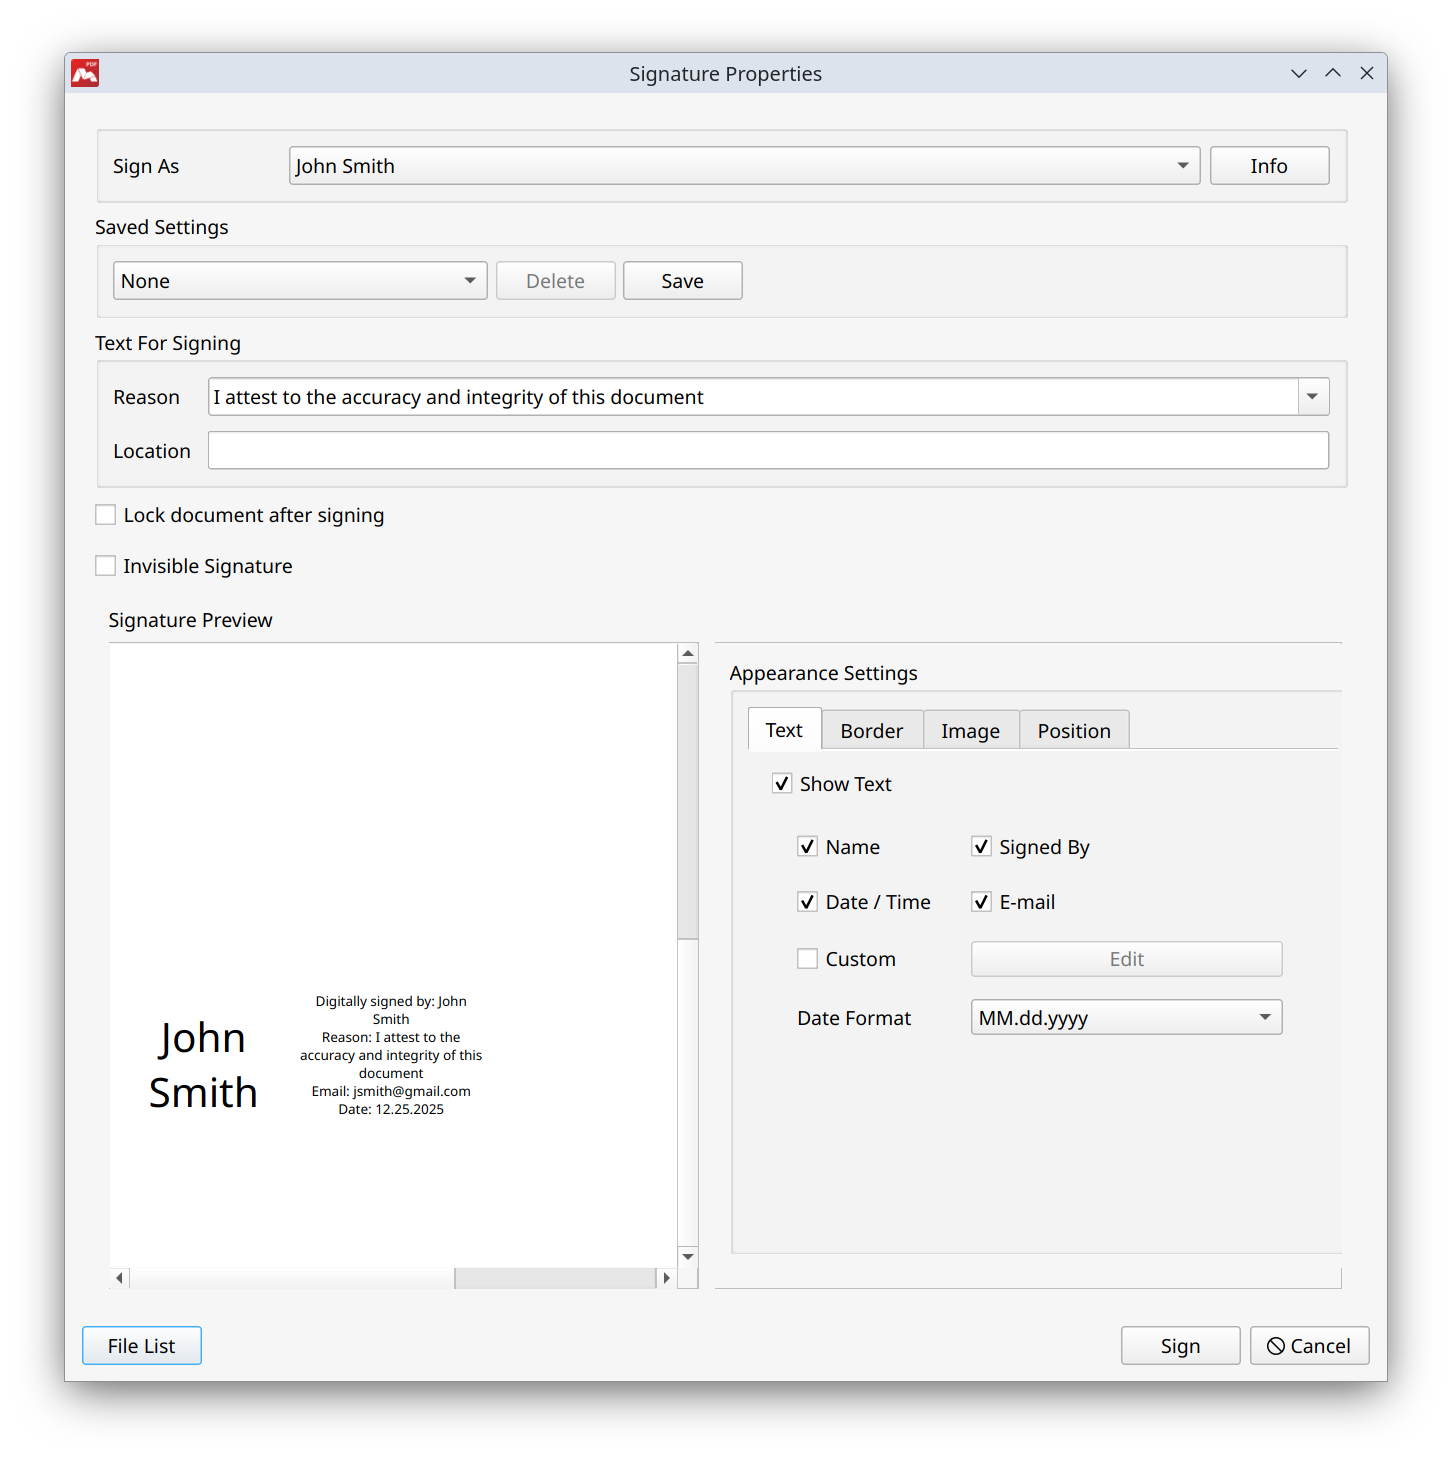Click the Cancel button's prohibition icon

(x=1277, y=1345)
